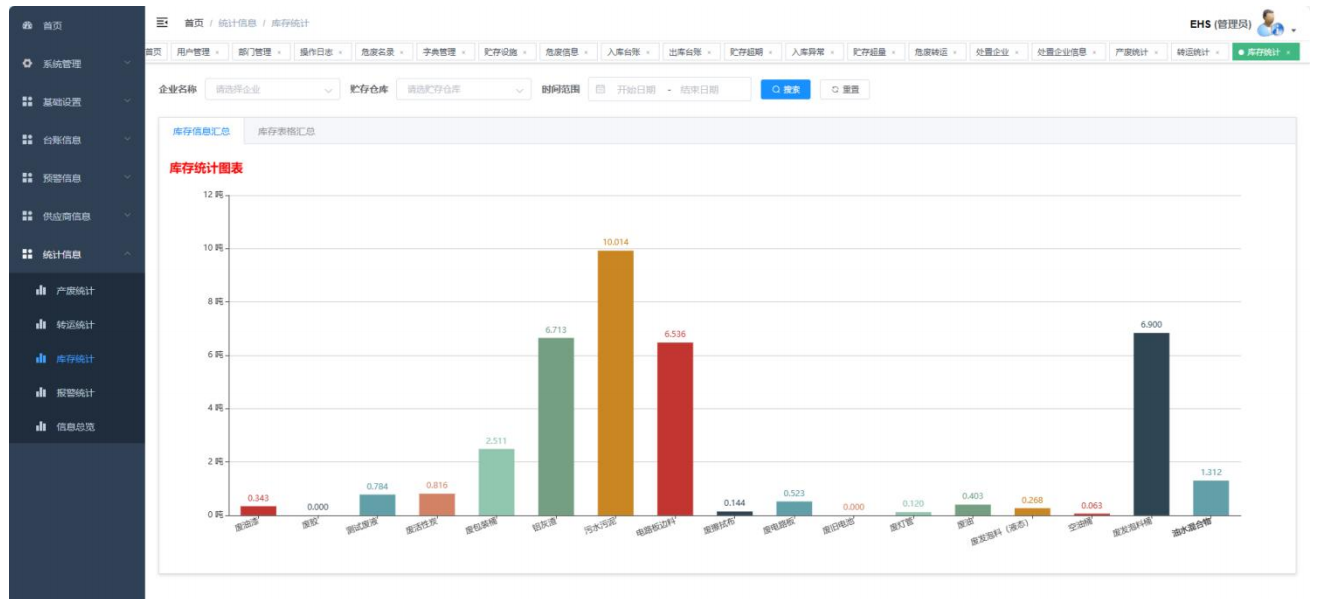Click the 库存统计图表 chart title

206,168
